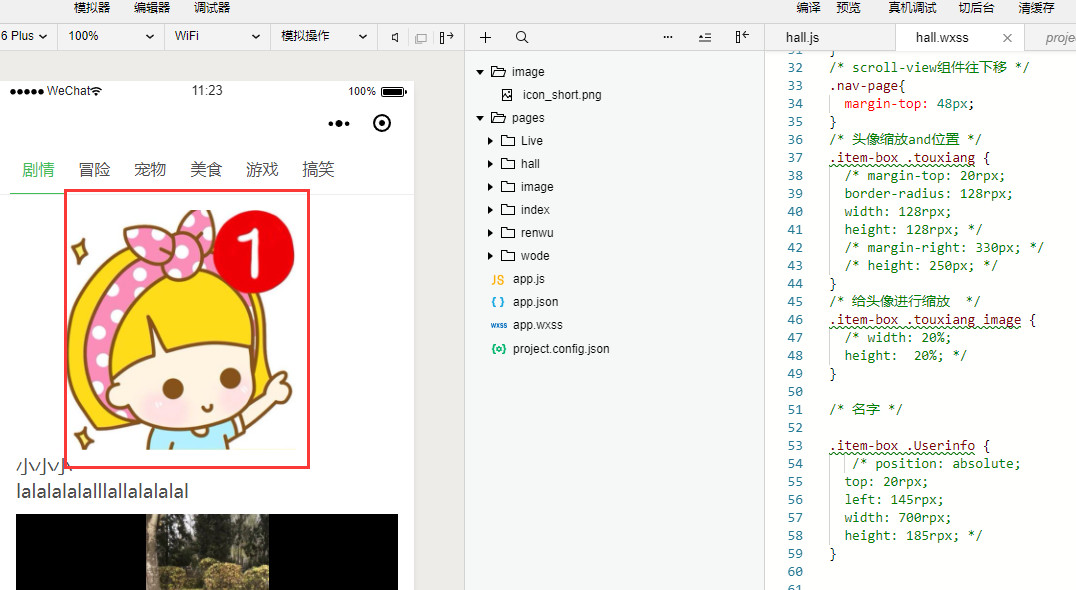Click the 编辑器 toolbar item
Screen dimensions: 1076x590
pyautogui.click(x=152, y=8)
